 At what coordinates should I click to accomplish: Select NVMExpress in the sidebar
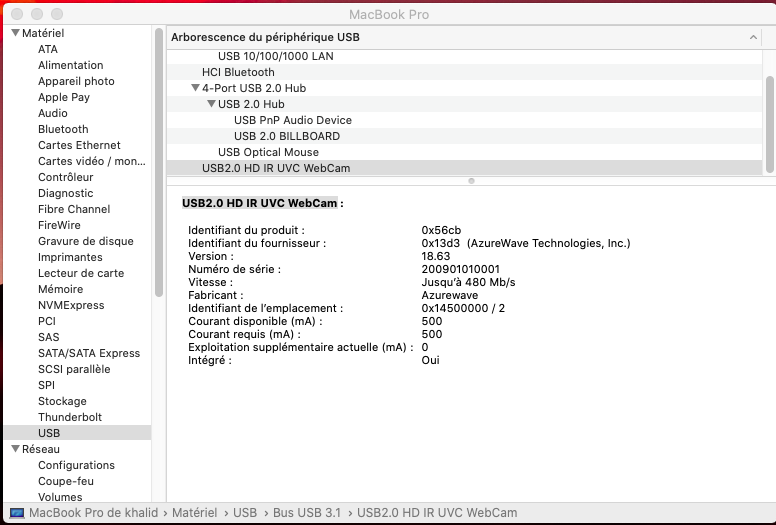[71, 305]
